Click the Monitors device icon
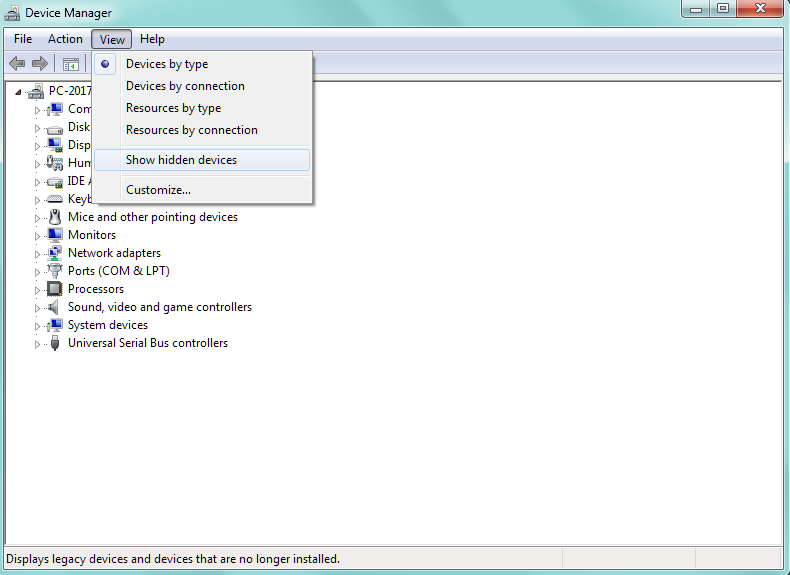Screen dimensions: 790x575 tap(55, 235)
